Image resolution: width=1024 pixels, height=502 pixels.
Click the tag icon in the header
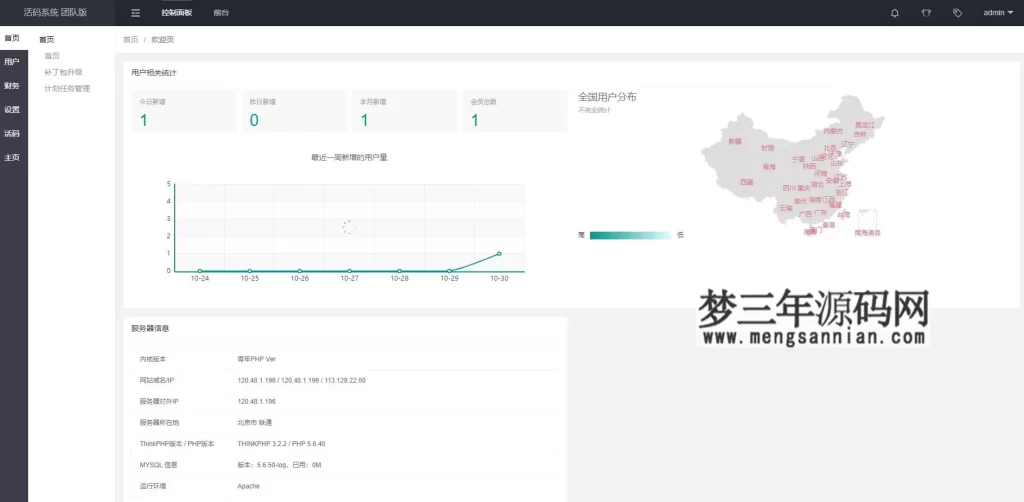[957, 12]
